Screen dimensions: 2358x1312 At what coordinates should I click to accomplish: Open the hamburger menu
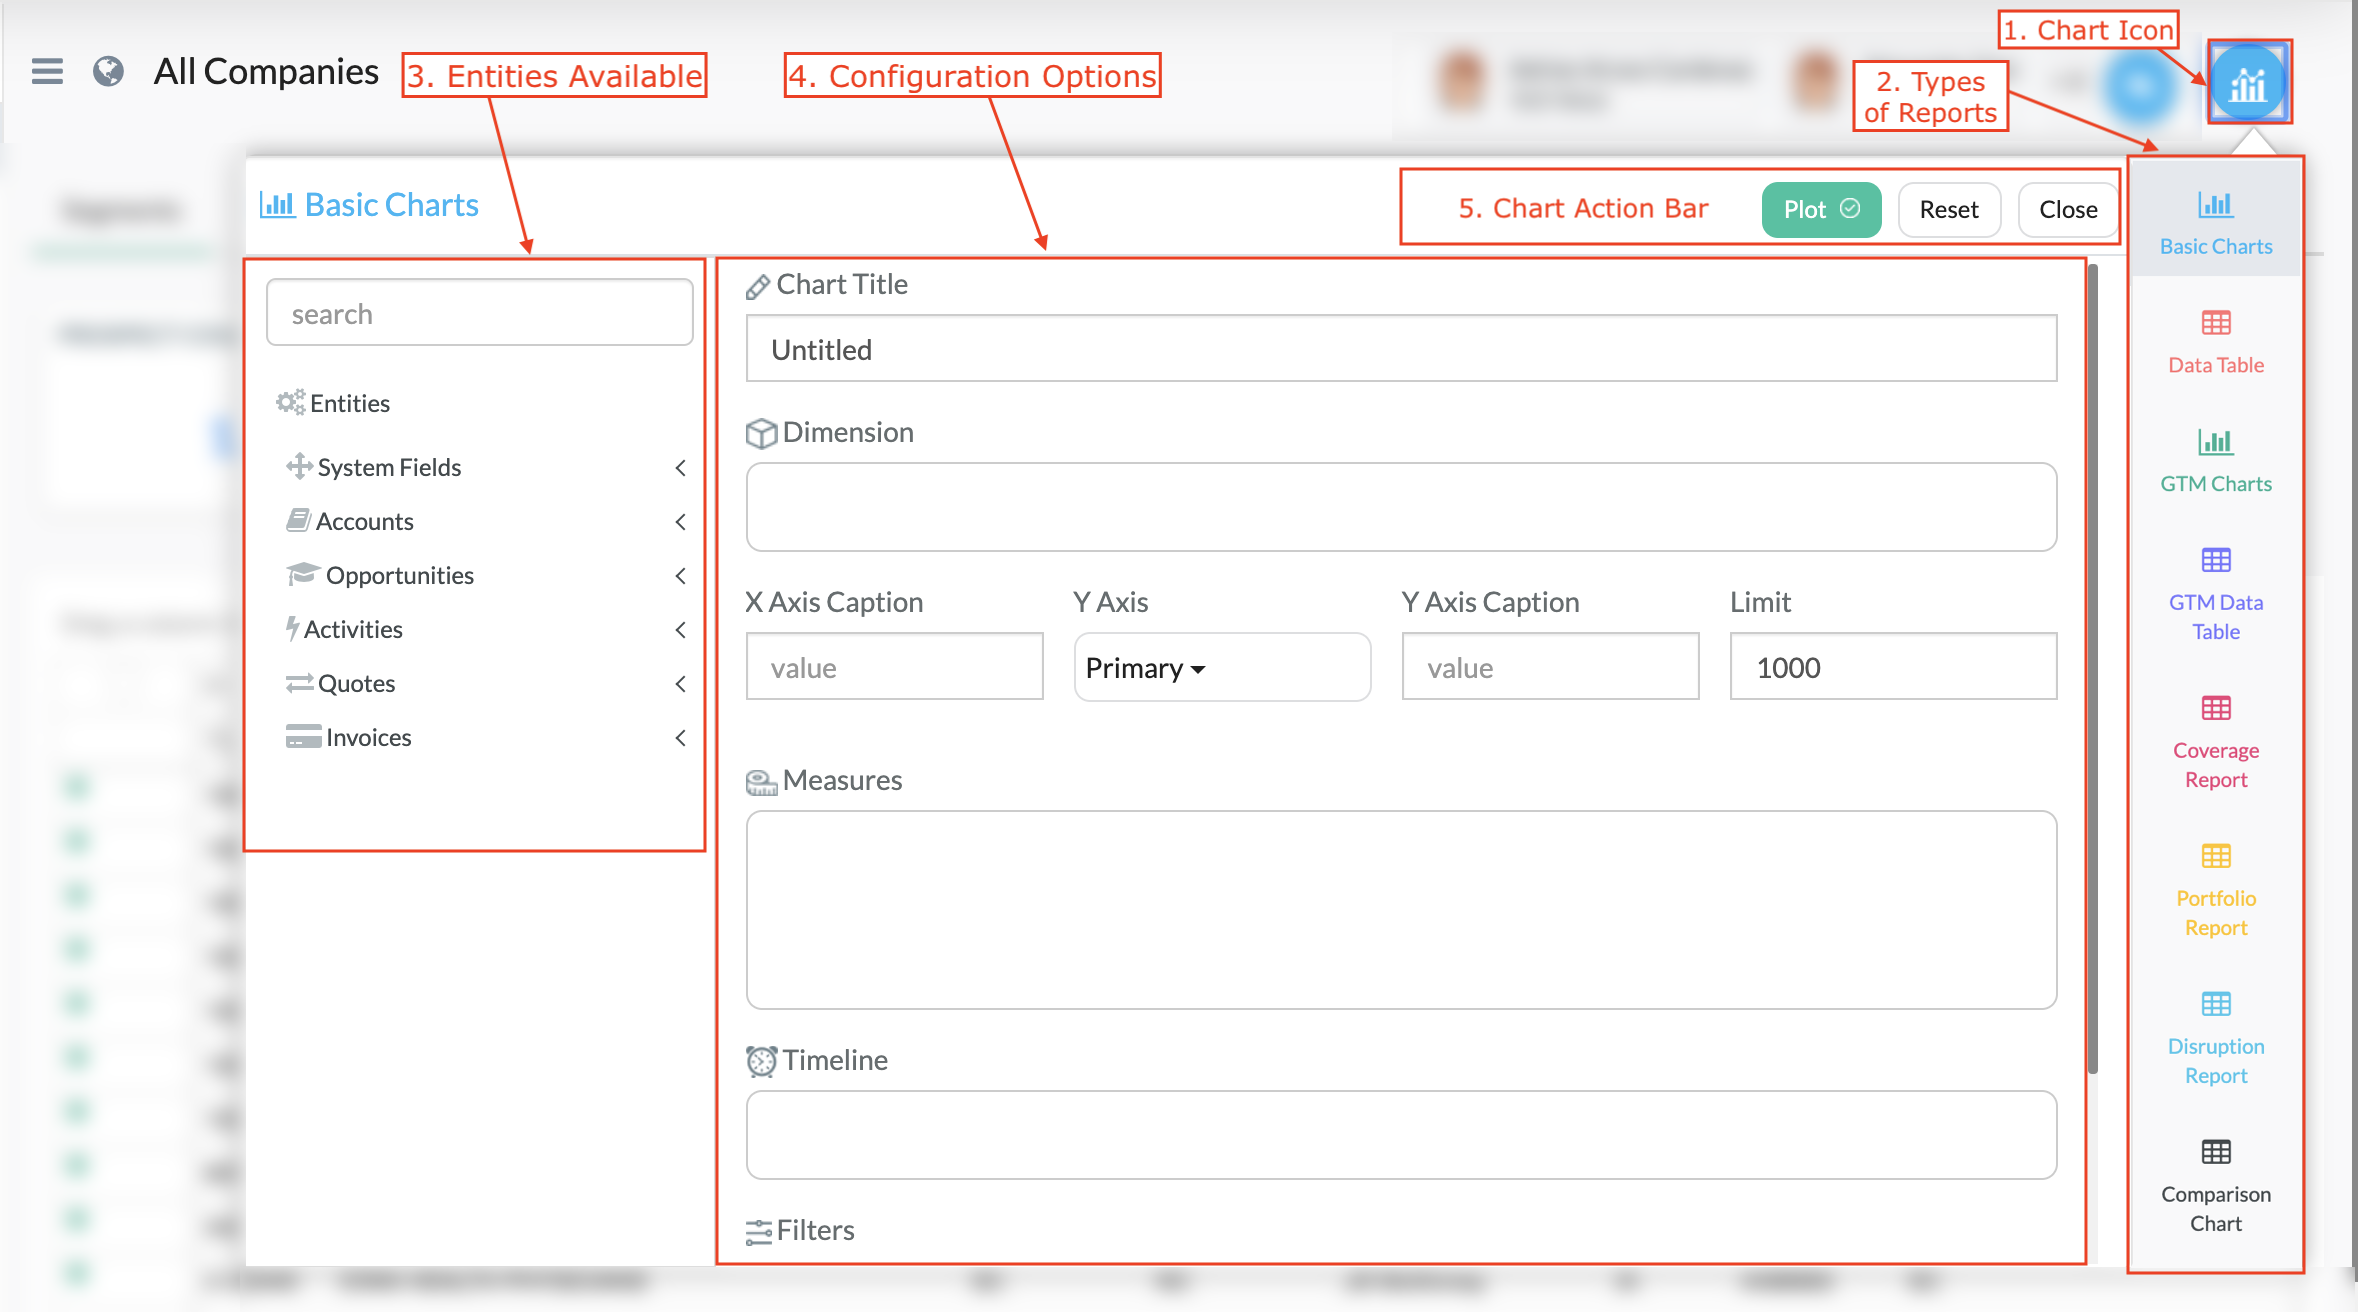coord(47,71)
